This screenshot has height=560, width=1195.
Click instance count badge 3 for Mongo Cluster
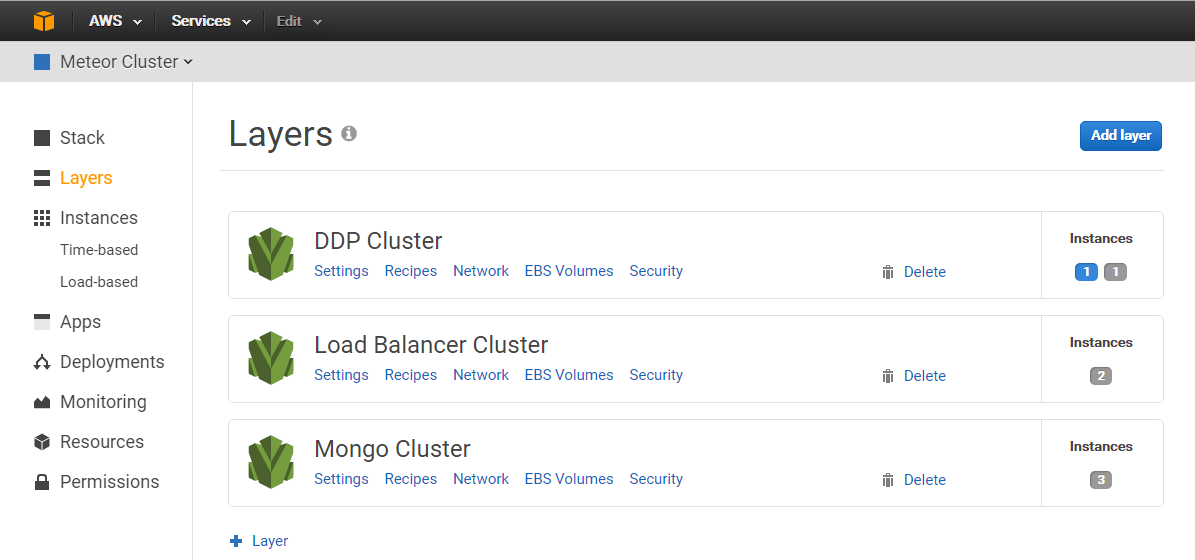[x=1100, y=480]
